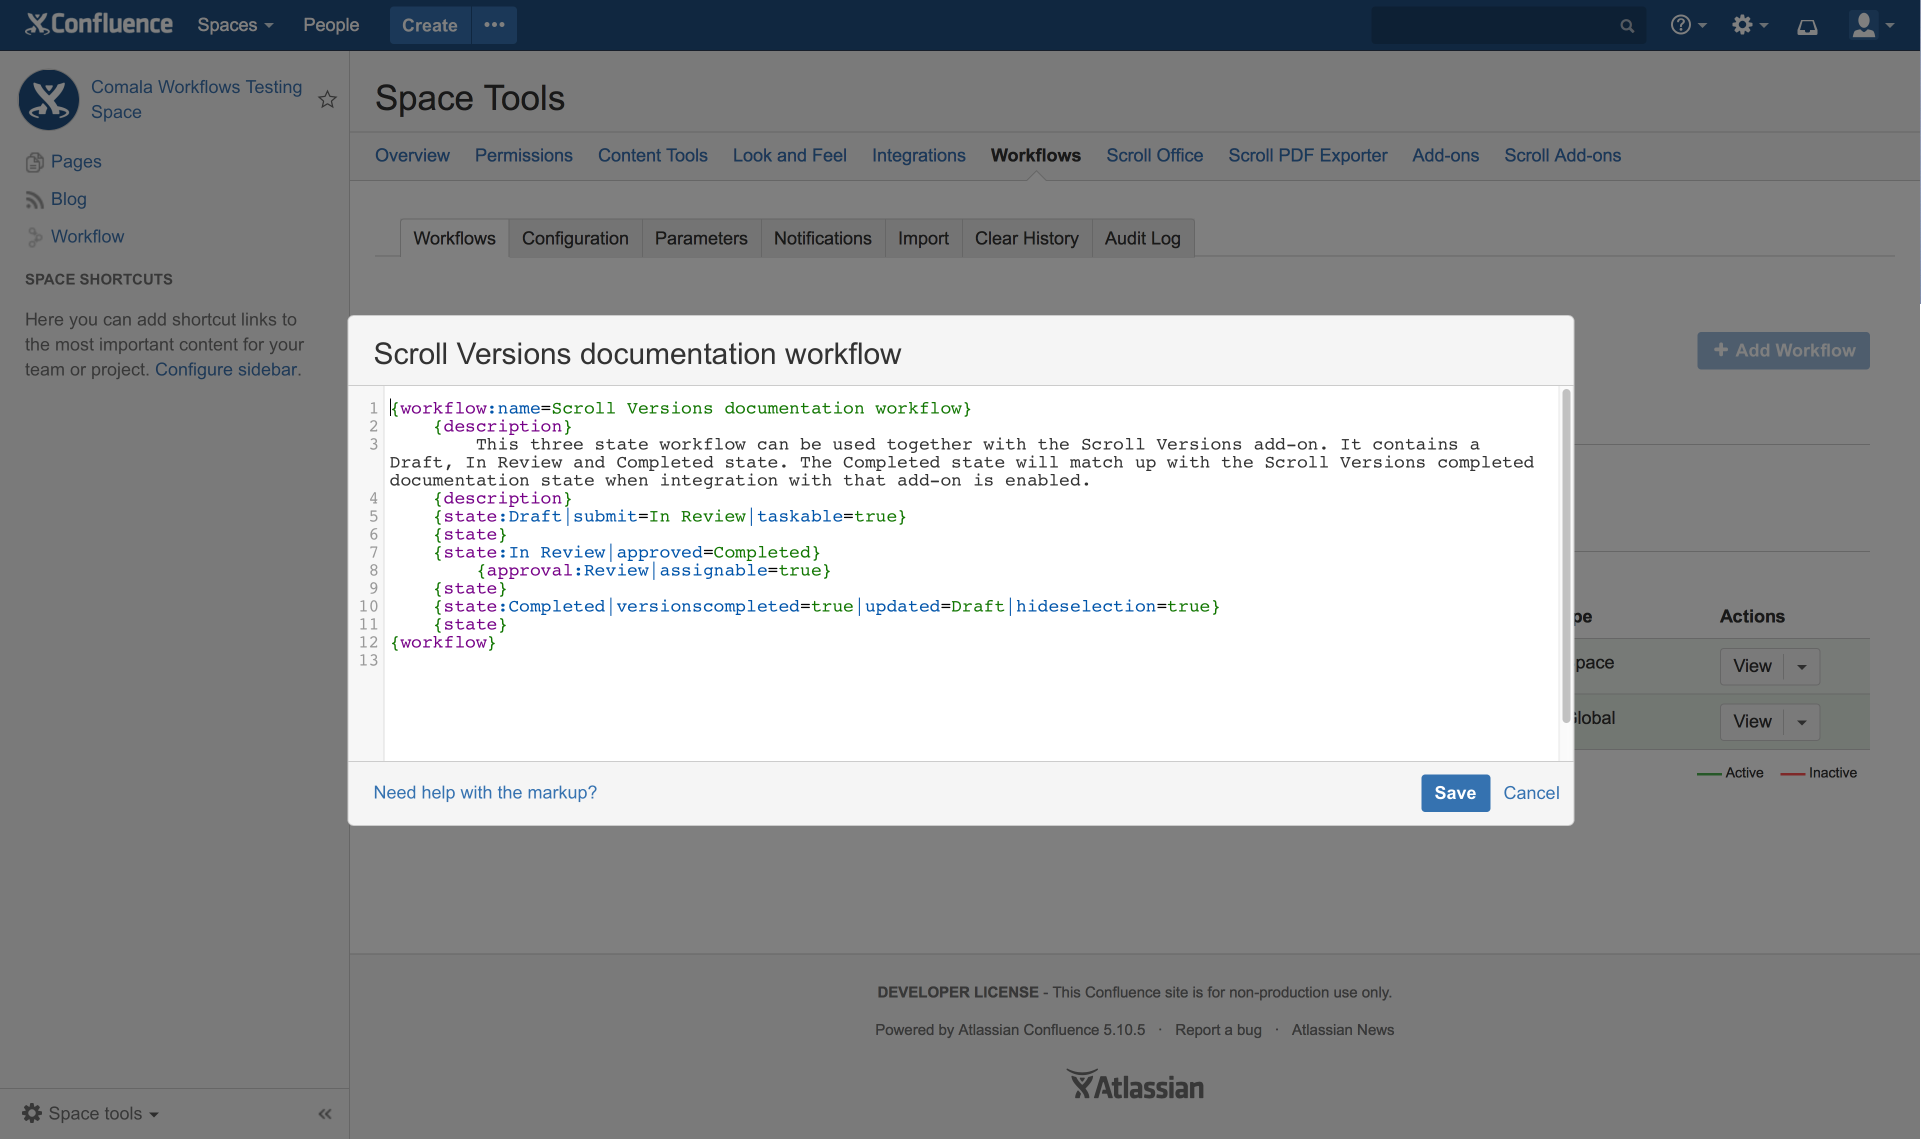This screenshot has width=1921, height=1139.
Task: Select the Workflows space tools tab
Action: point(1036,155)
